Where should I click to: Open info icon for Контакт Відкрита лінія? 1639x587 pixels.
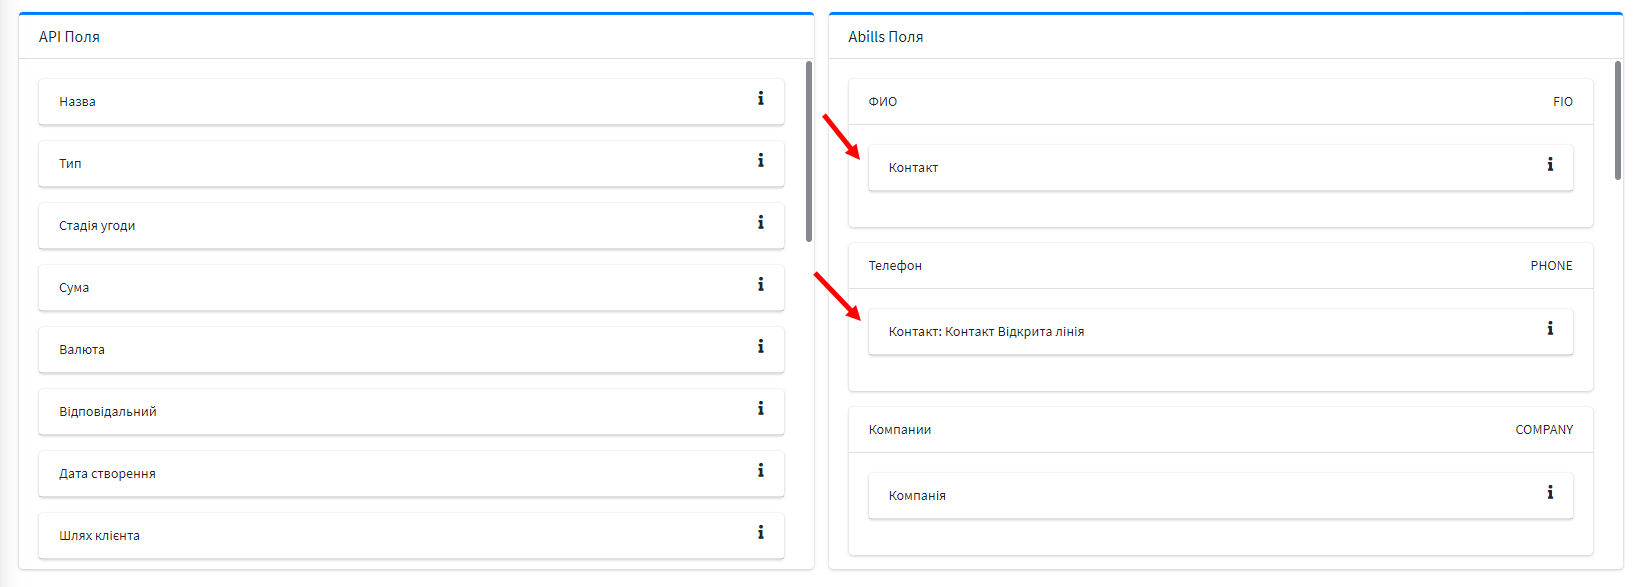(1550, 329)
